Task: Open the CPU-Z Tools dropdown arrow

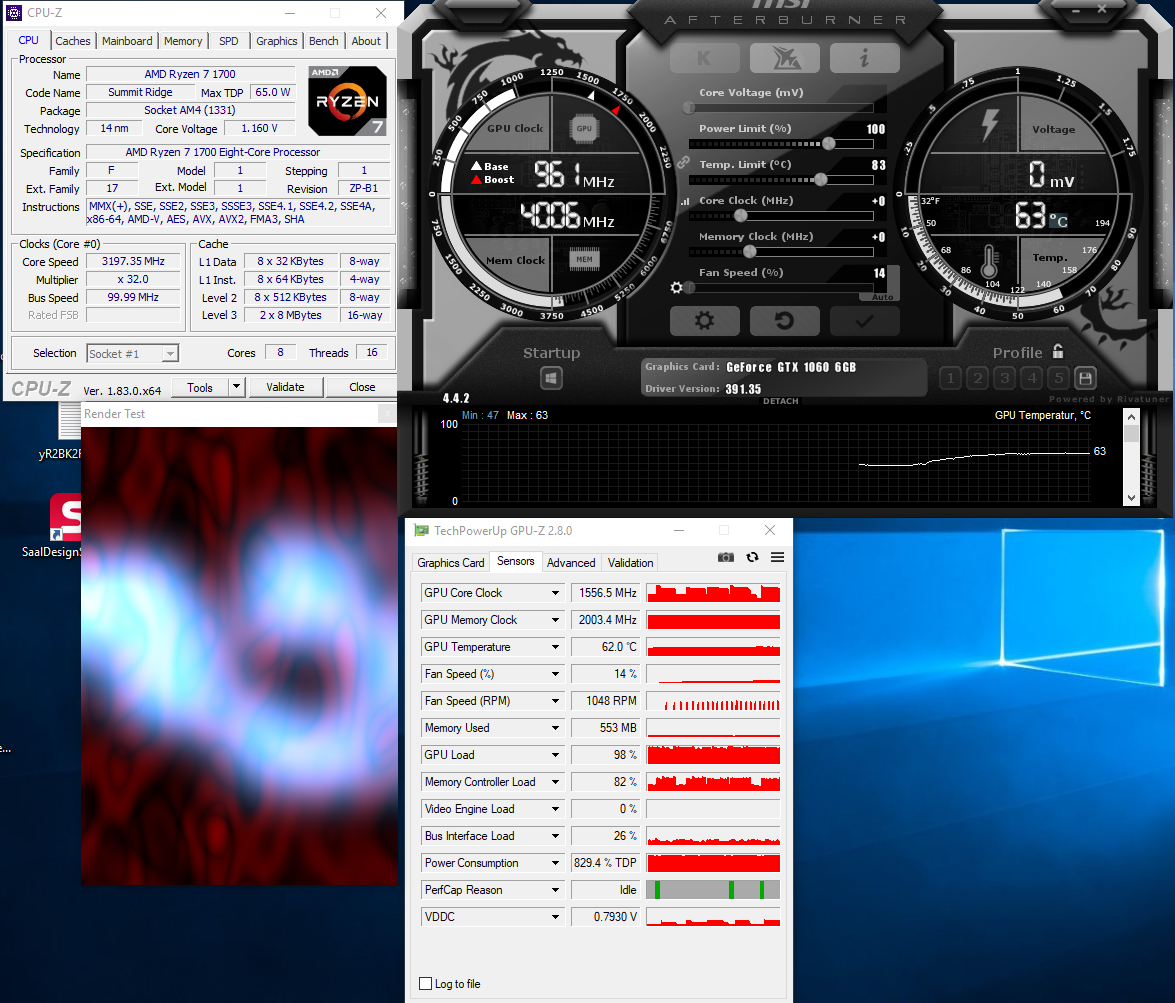Action: (x=236, y=387)
